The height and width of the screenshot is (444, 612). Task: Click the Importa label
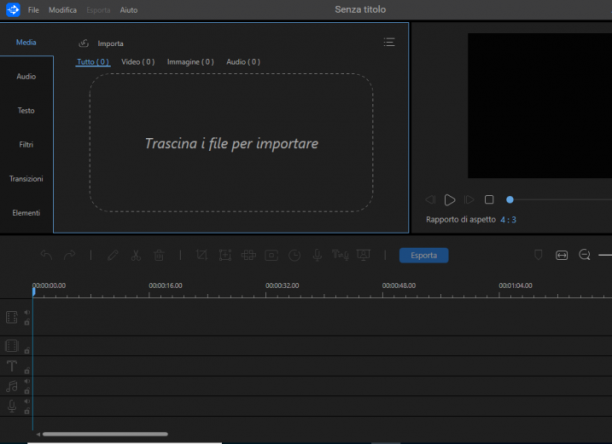point(110,44)
